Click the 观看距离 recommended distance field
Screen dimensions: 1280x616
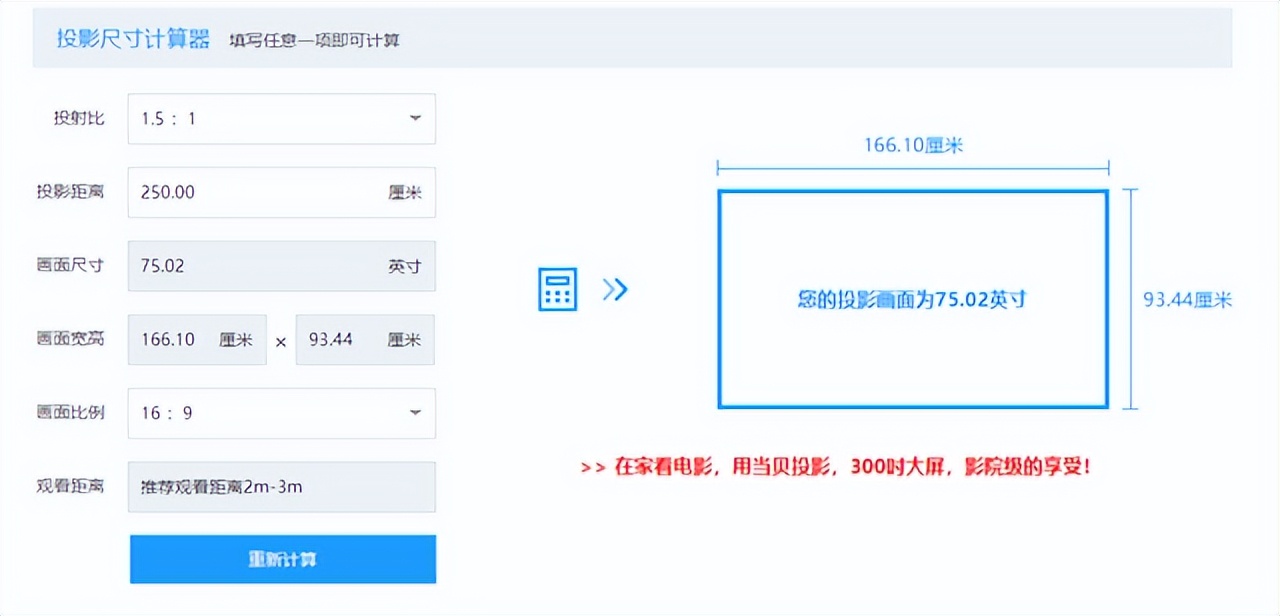pos(281,487)
